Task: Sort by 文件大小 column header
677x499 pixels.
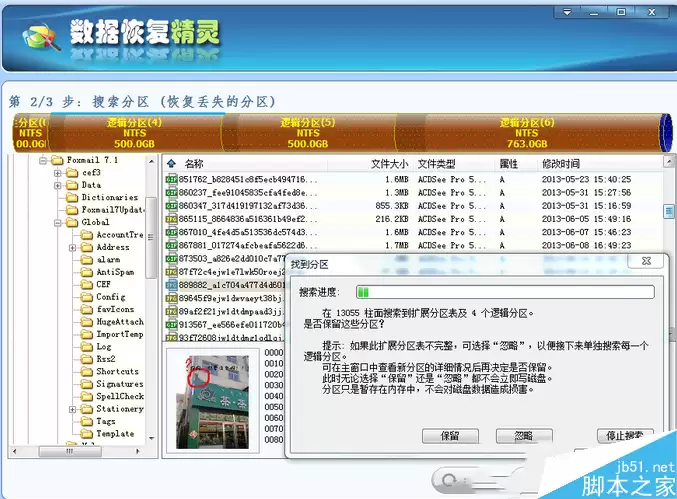Action: (x=389, y=164)
